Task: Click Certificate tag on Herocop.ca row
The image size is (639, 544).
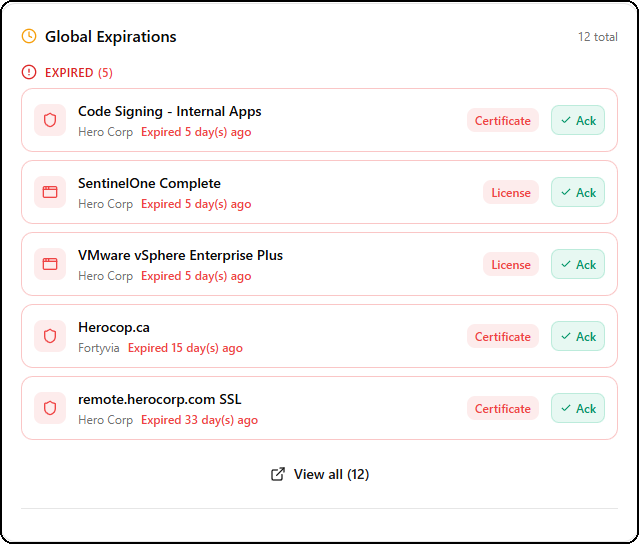Action: (x=503, y=336)
